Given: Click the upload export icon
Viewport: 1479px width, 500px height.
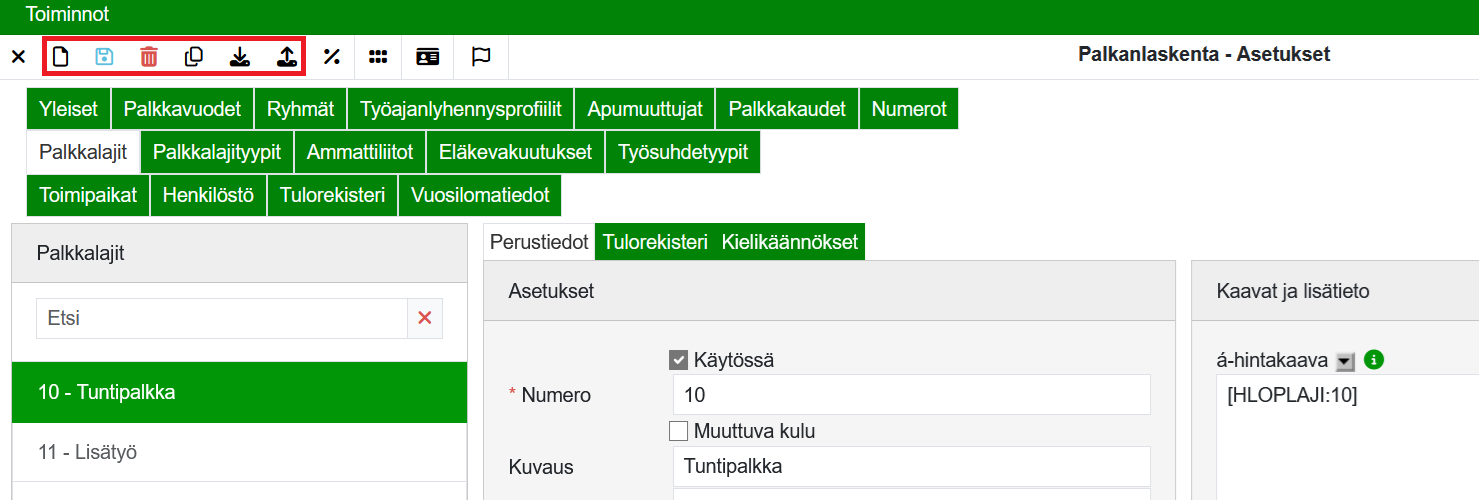Looking at the screenshot, I should pos(287,57).
